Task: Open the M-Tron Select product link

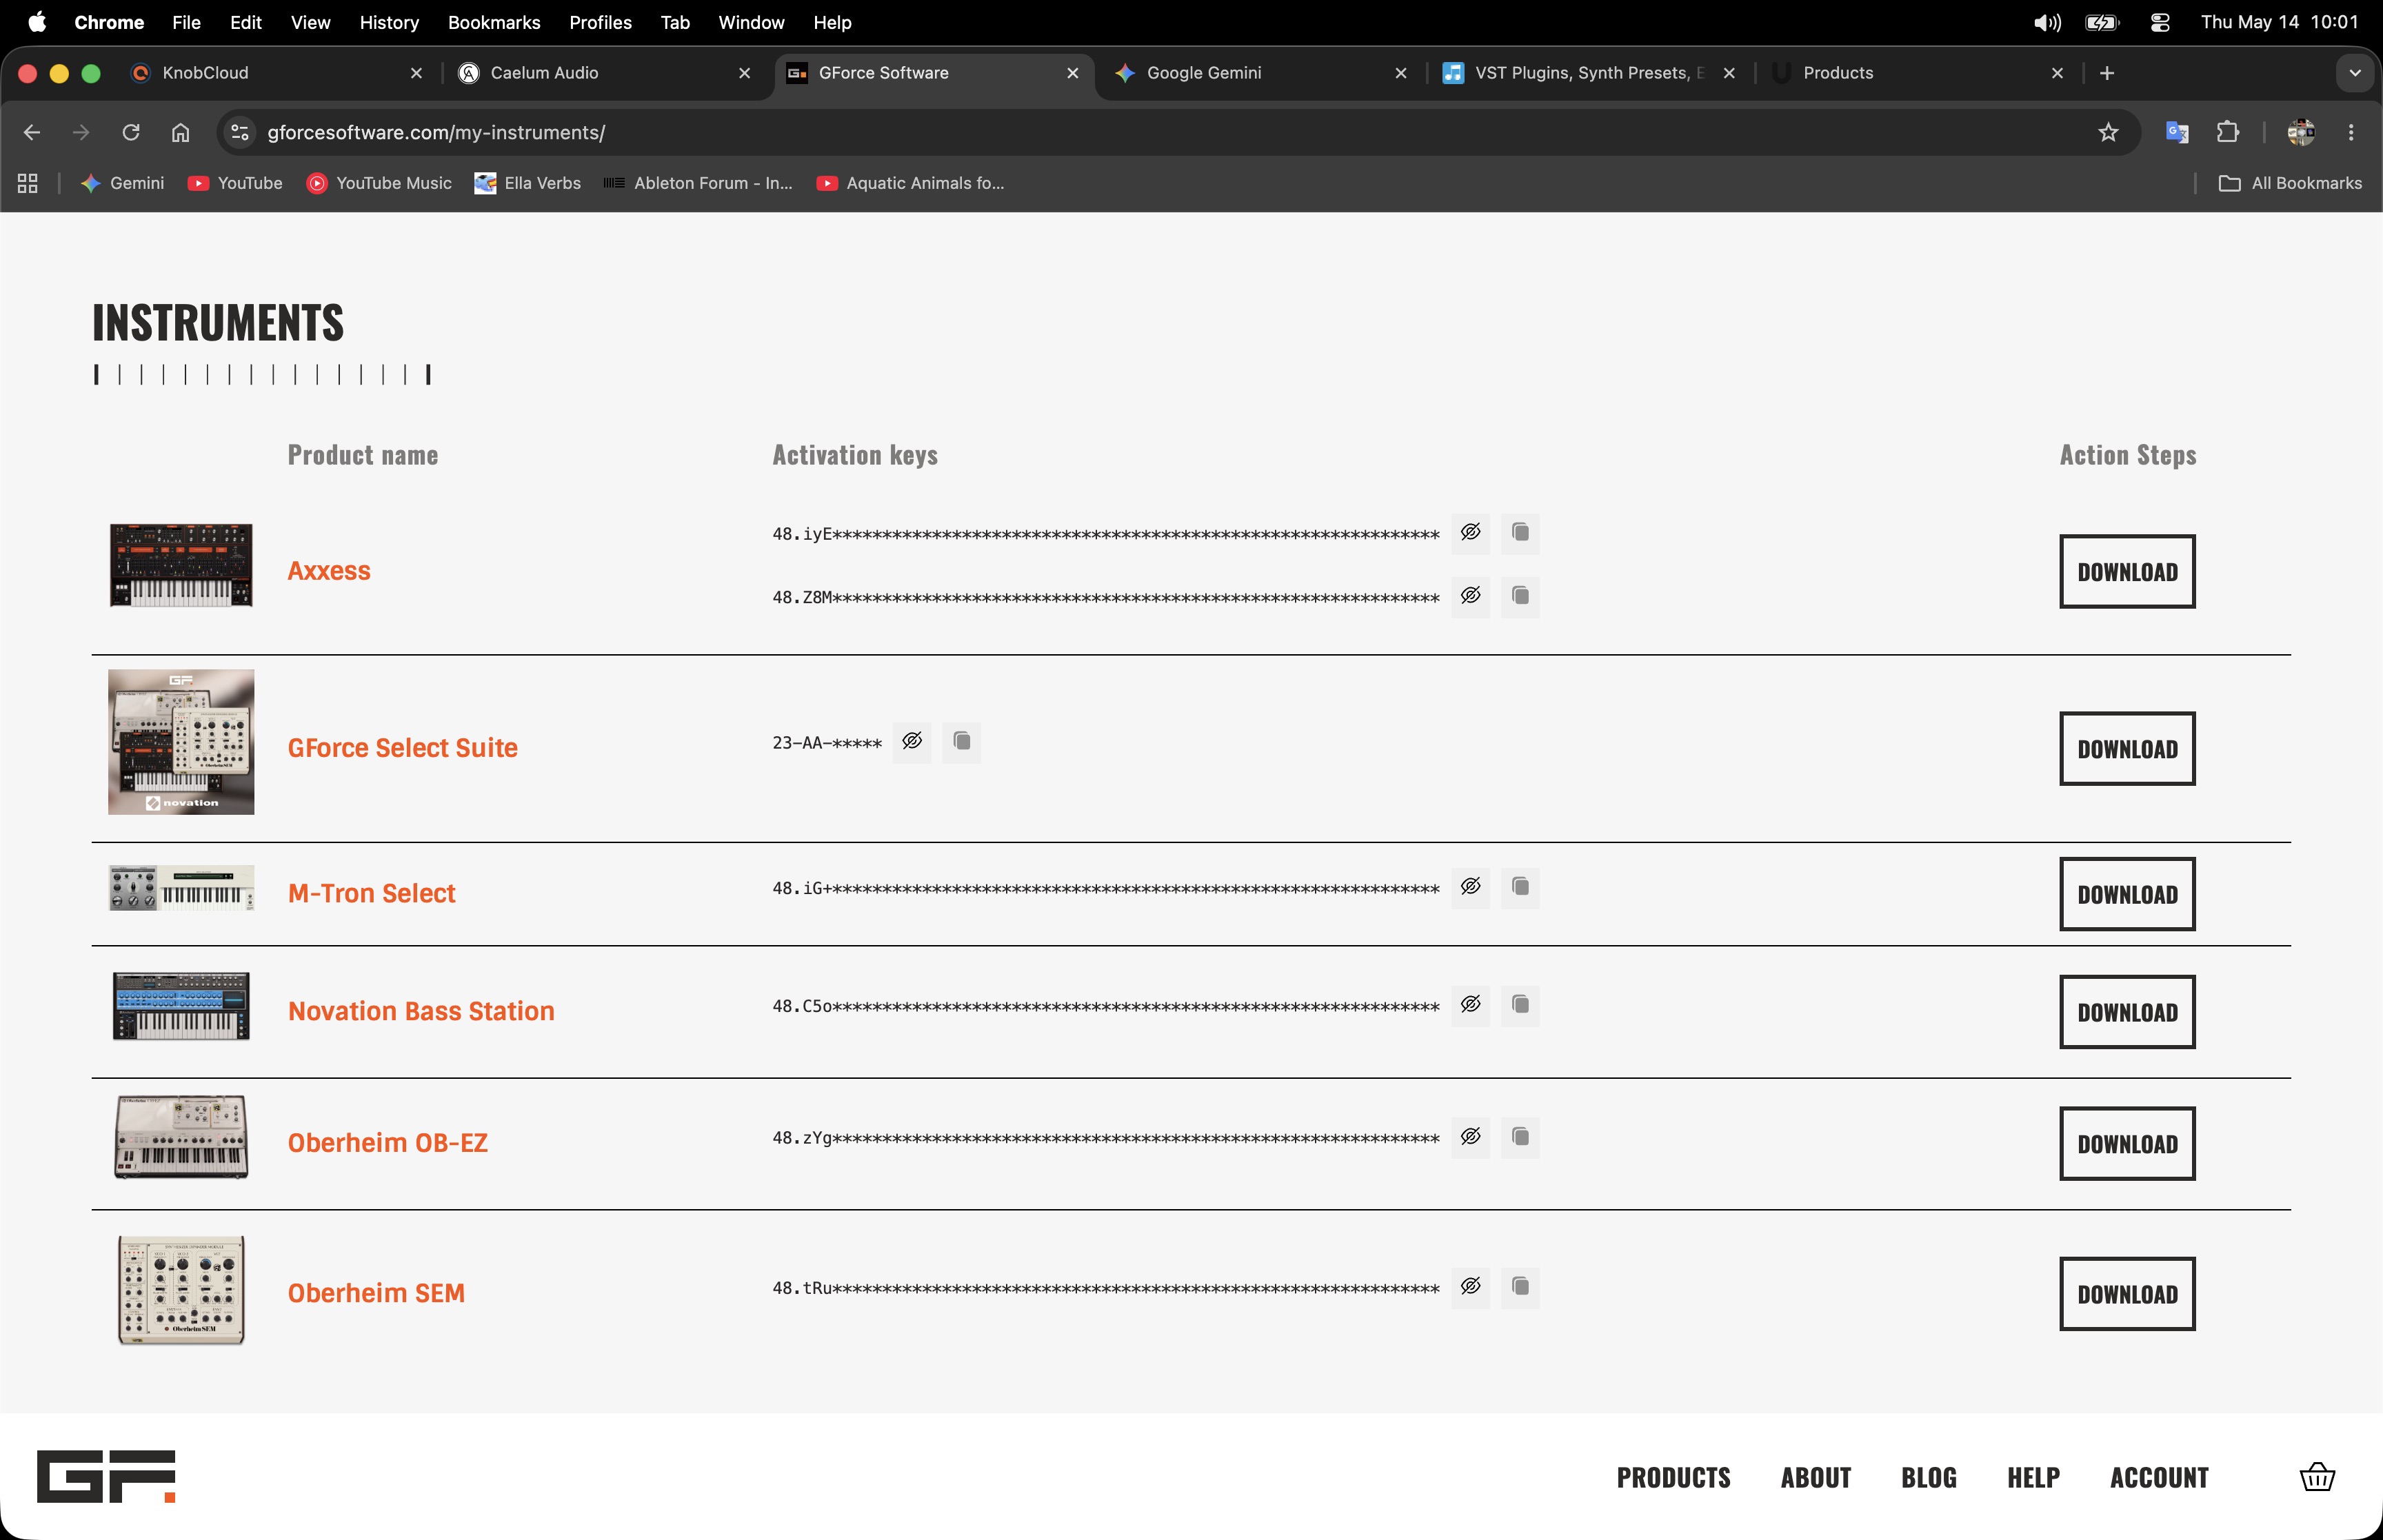Action: click(372, 893)
